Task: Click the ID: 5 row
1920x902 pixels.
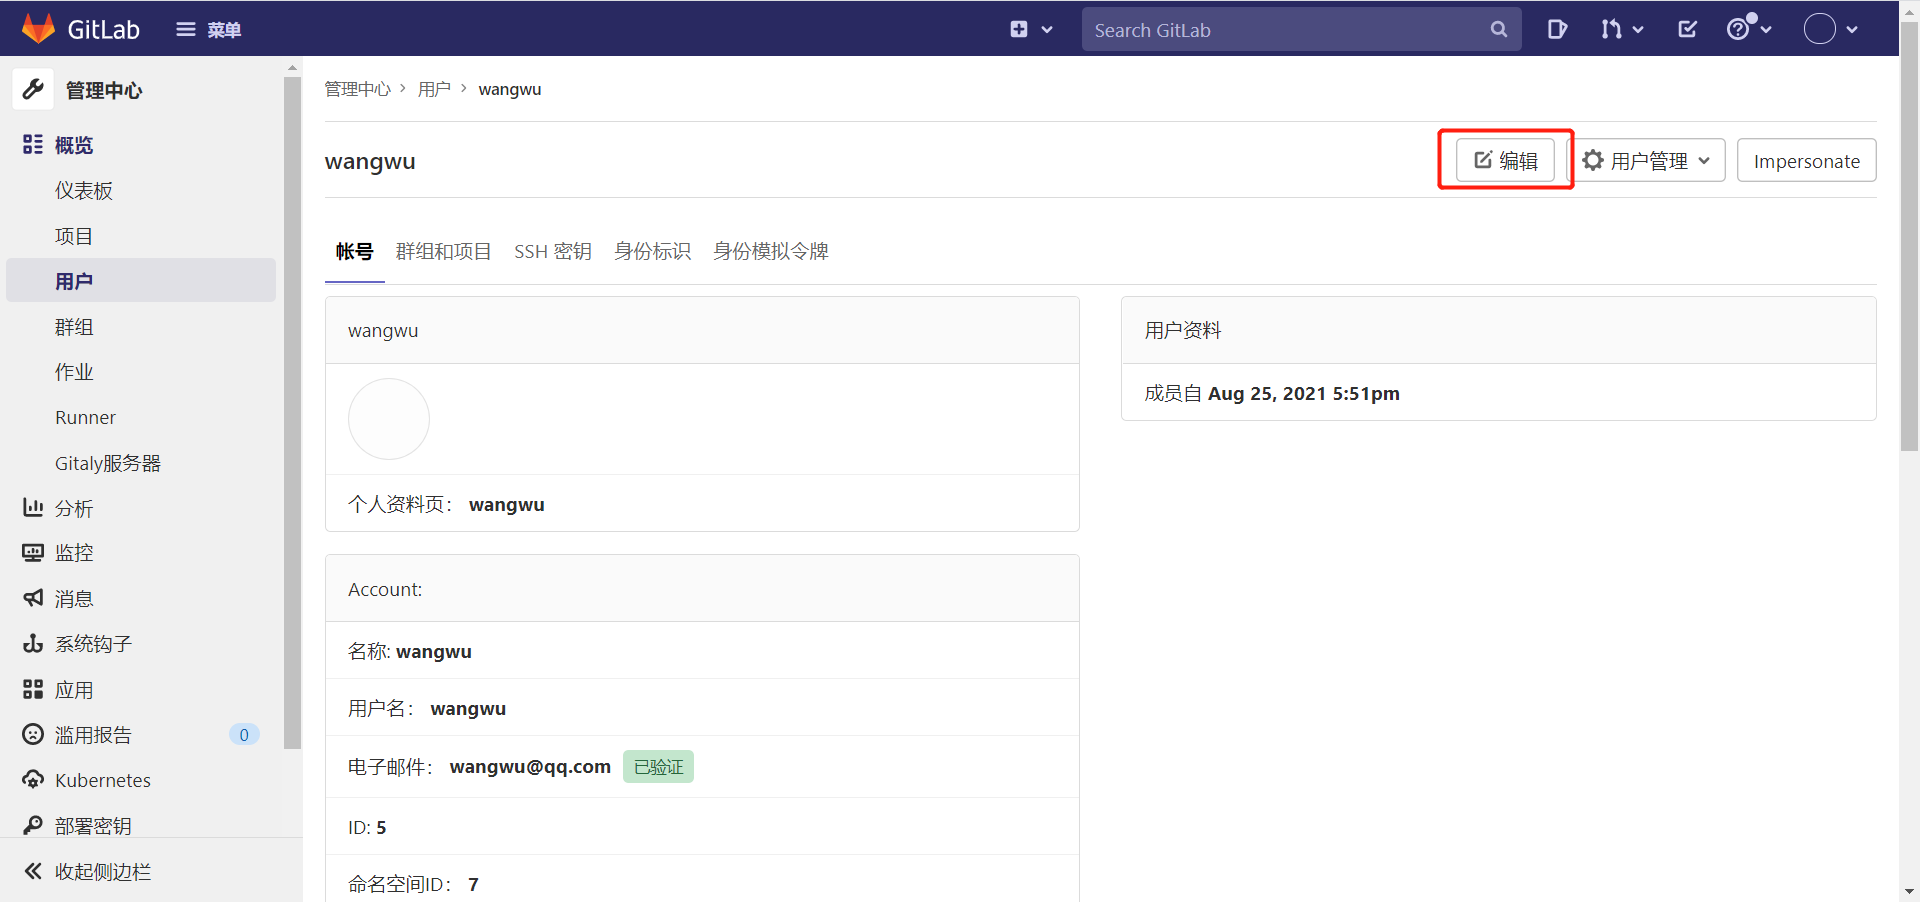Action: click(702, 827)
